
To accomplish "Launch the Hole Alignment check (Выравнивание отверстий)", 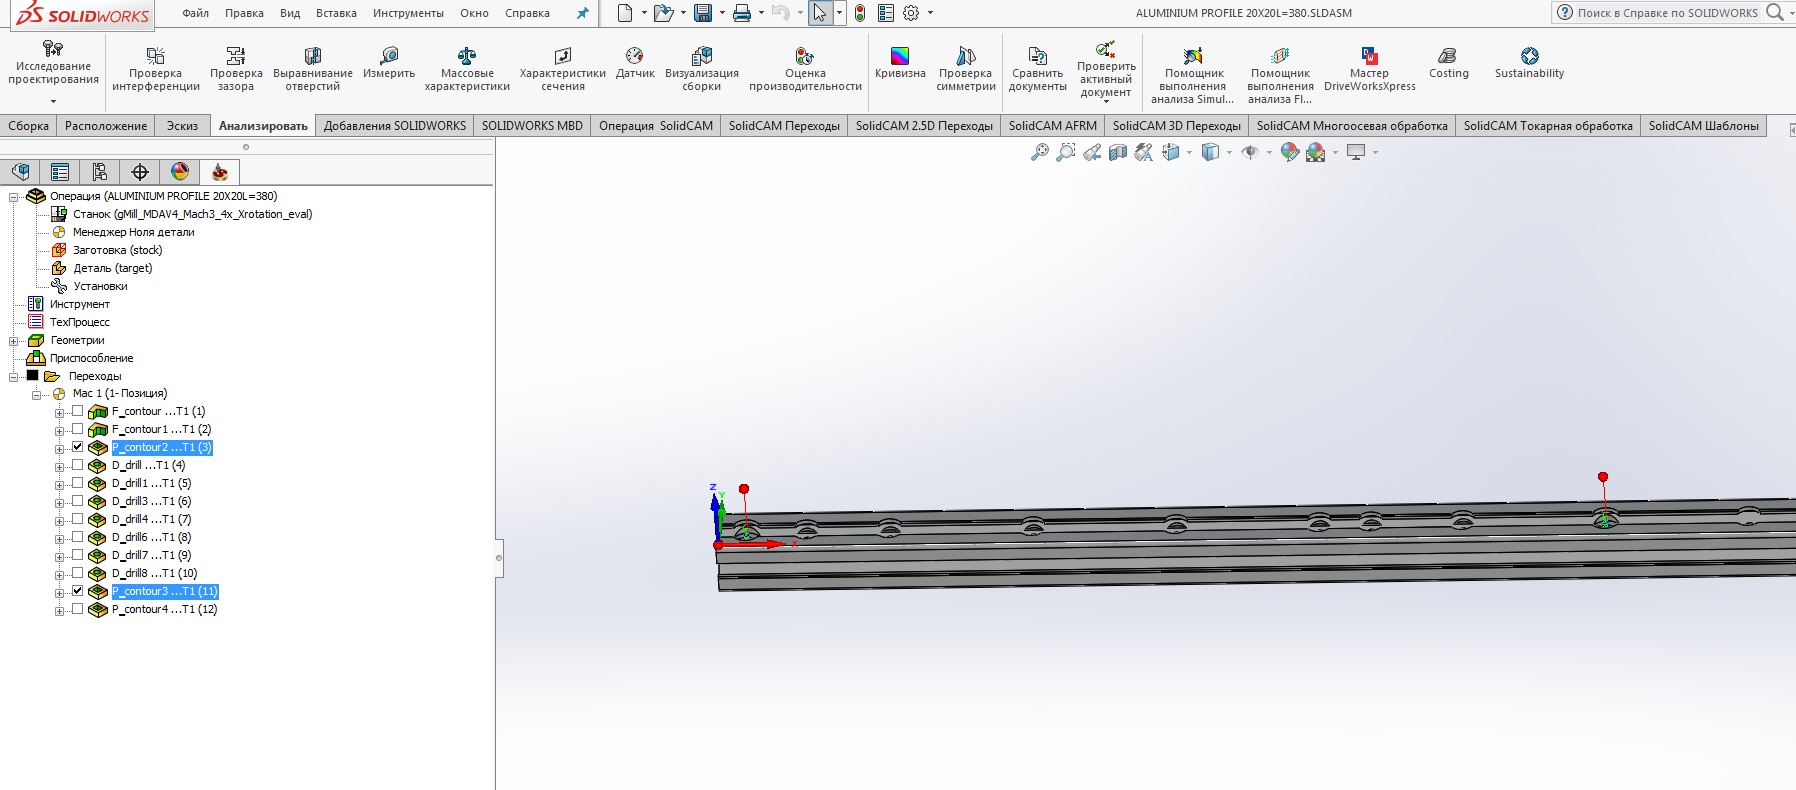I will [313, 68].
